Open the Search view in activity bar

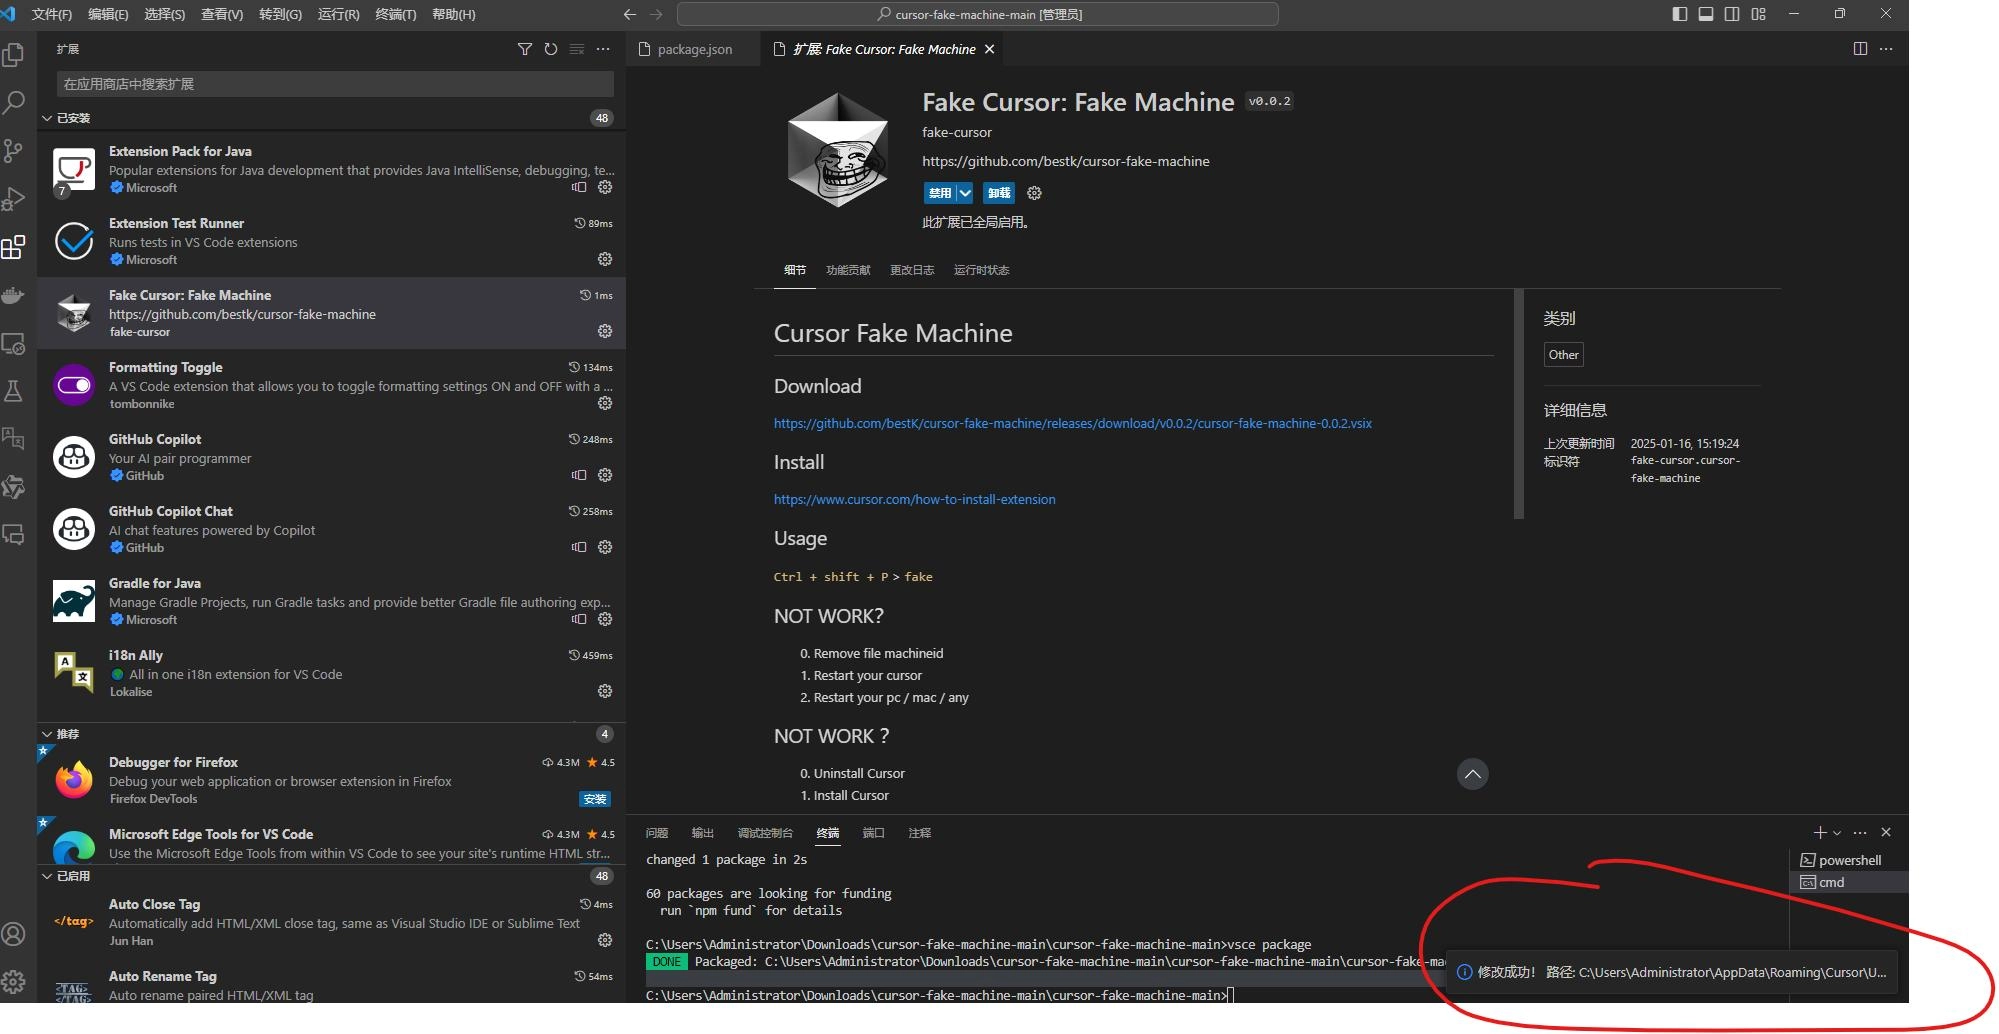click(x=14, y=102)
